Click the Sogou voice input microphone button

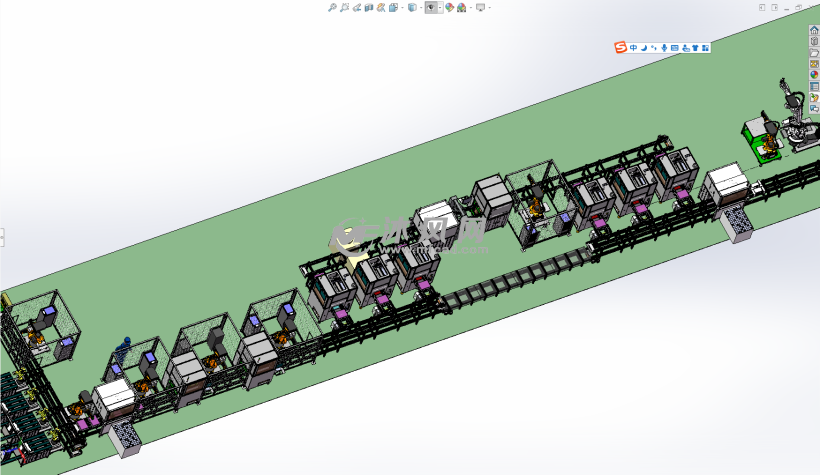(x=664, y=47)
